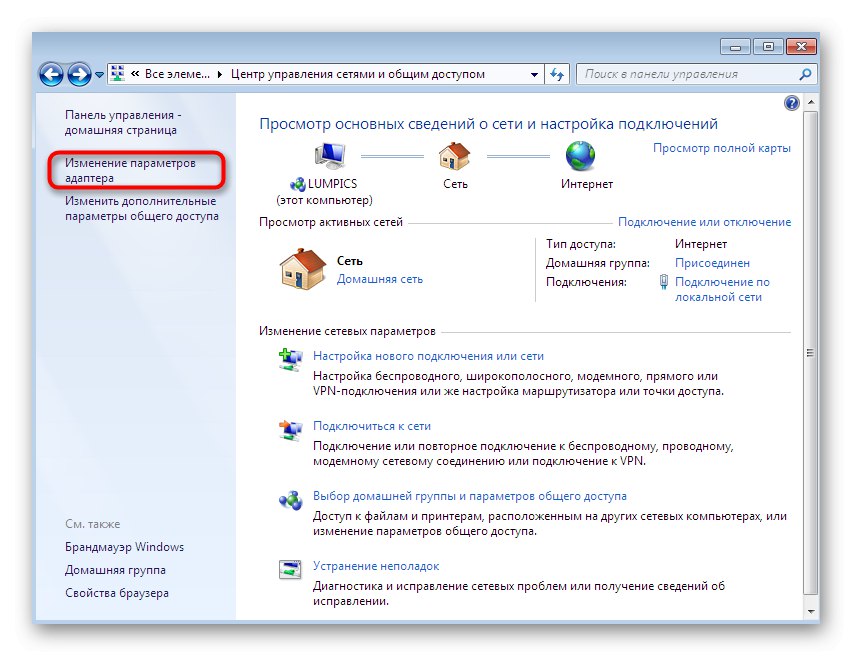Click the troubleshooting icon

[290, 570]
